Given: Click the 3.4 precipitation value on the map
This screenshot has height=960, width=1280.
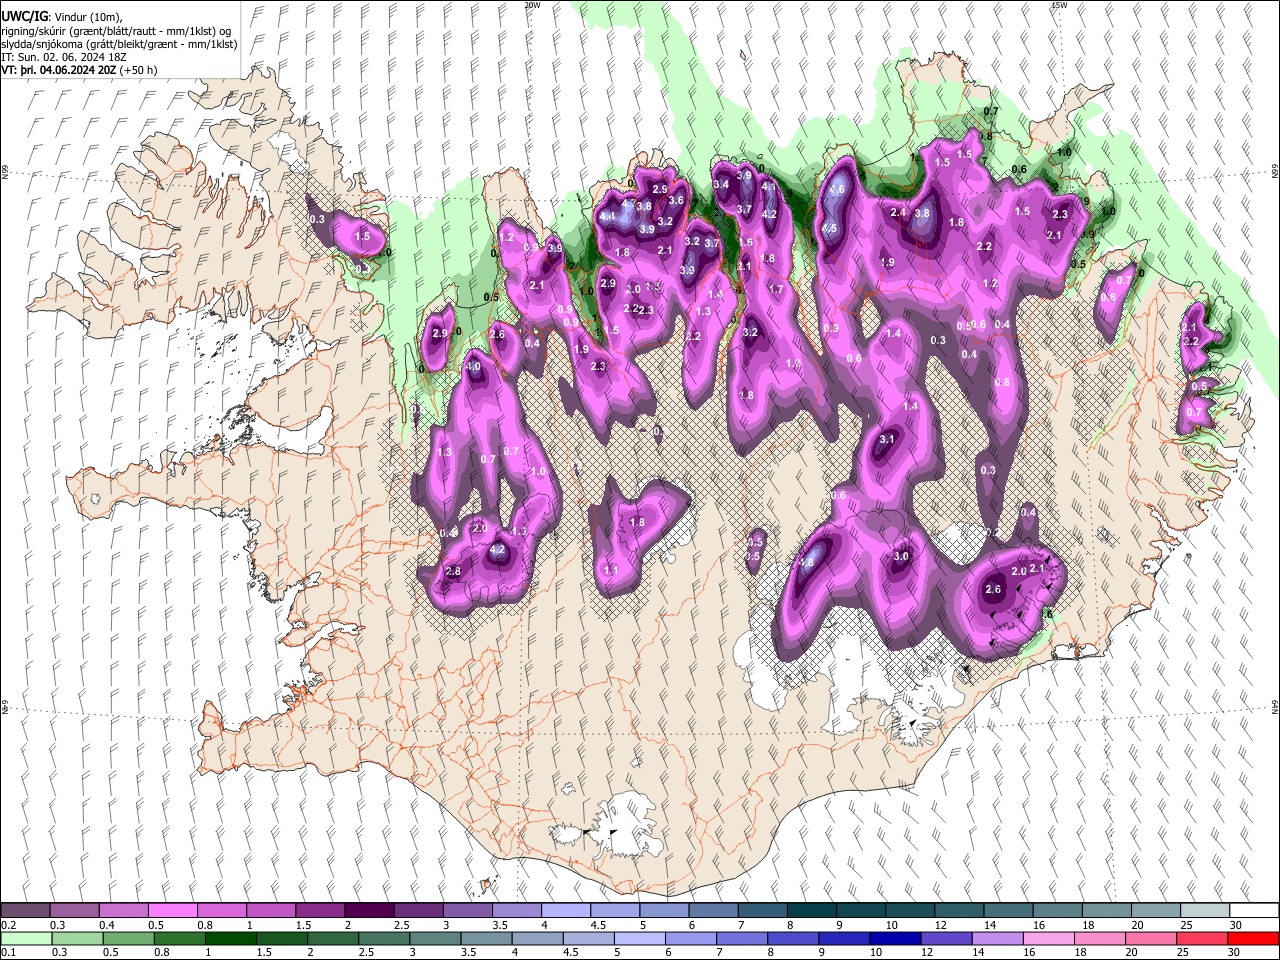Looking at the screenshot, I should pos(720,185).
